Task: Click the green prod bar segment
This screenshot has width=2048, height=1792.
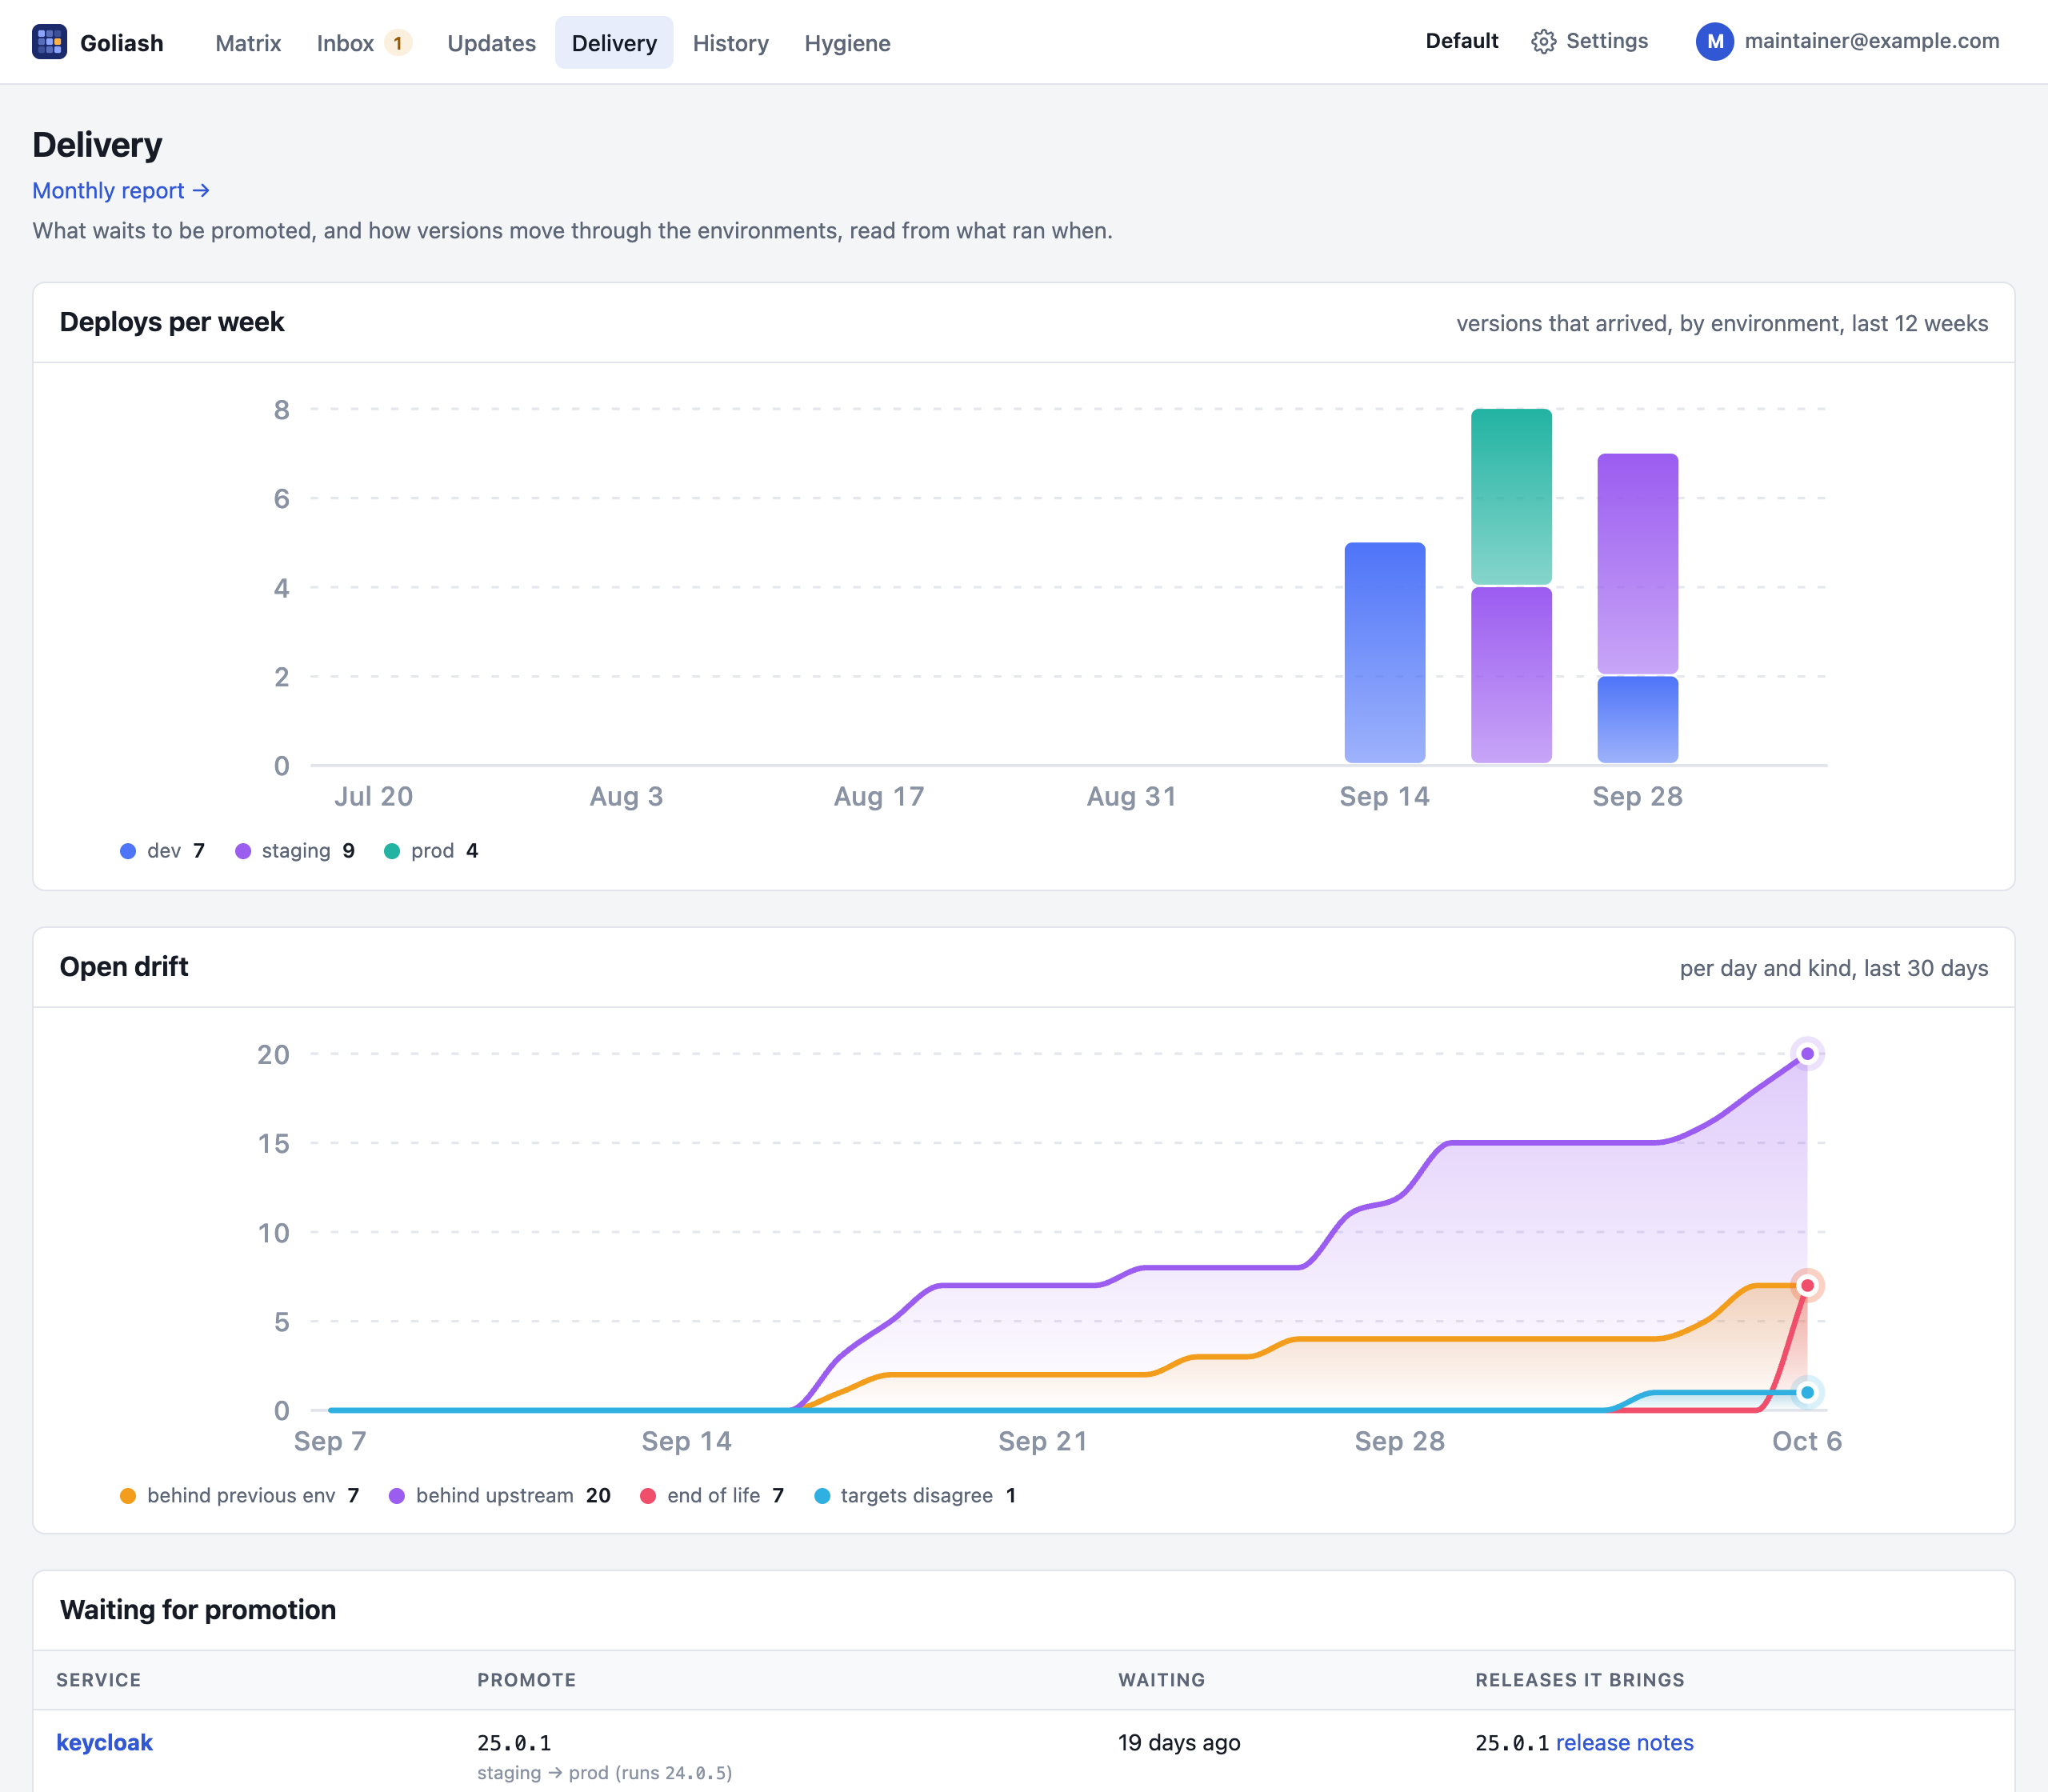Action: pos(1511,497)
